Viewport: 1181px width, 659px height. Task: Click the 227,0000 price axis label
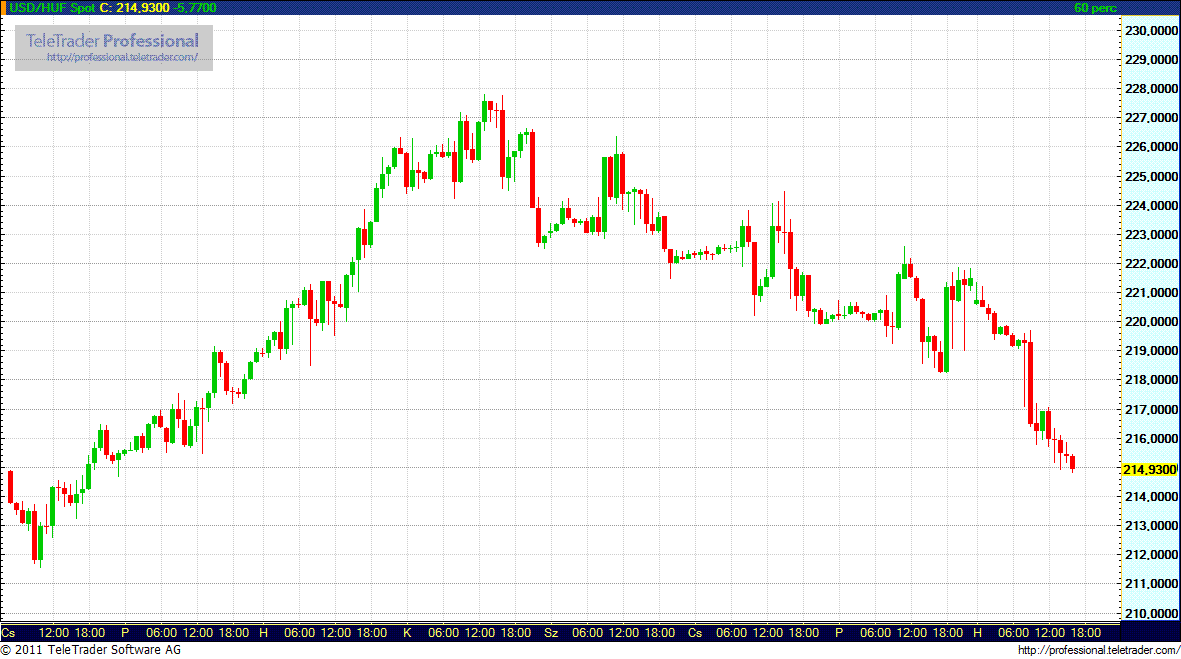[1151, 118]
